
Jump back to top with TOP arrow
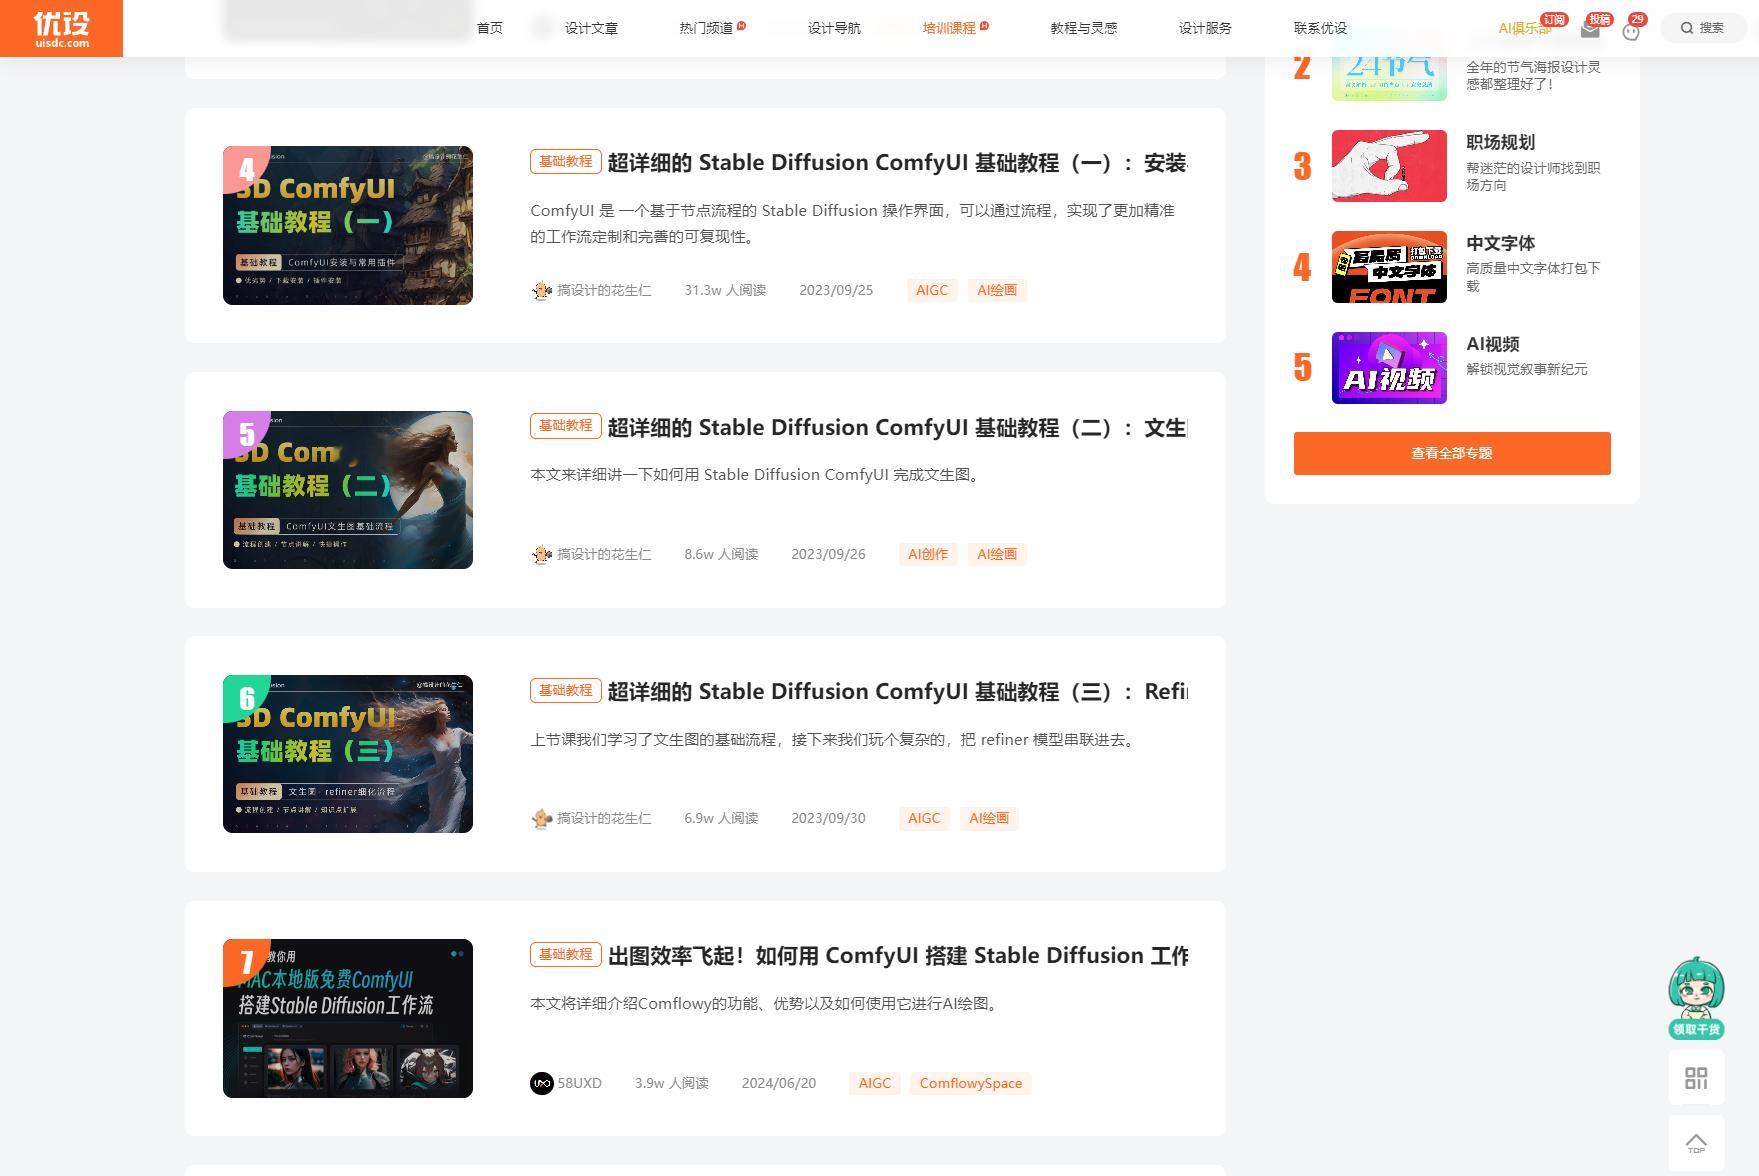coord(1696,1143)
